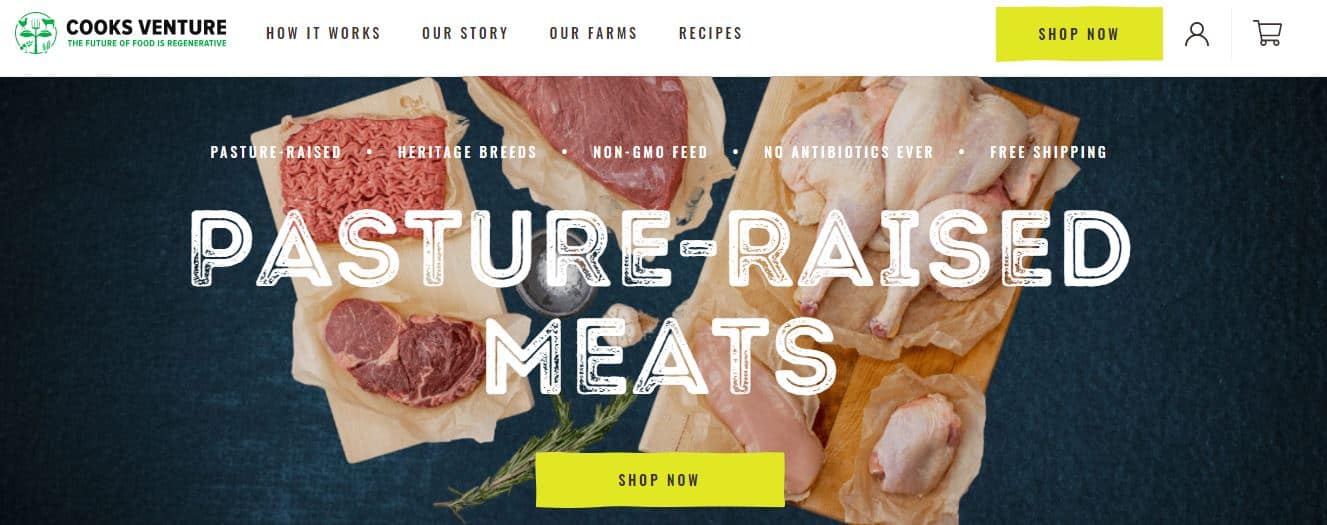Click the NO ANTIBIOTICS EVER feature text

click(x=848, y=152)
